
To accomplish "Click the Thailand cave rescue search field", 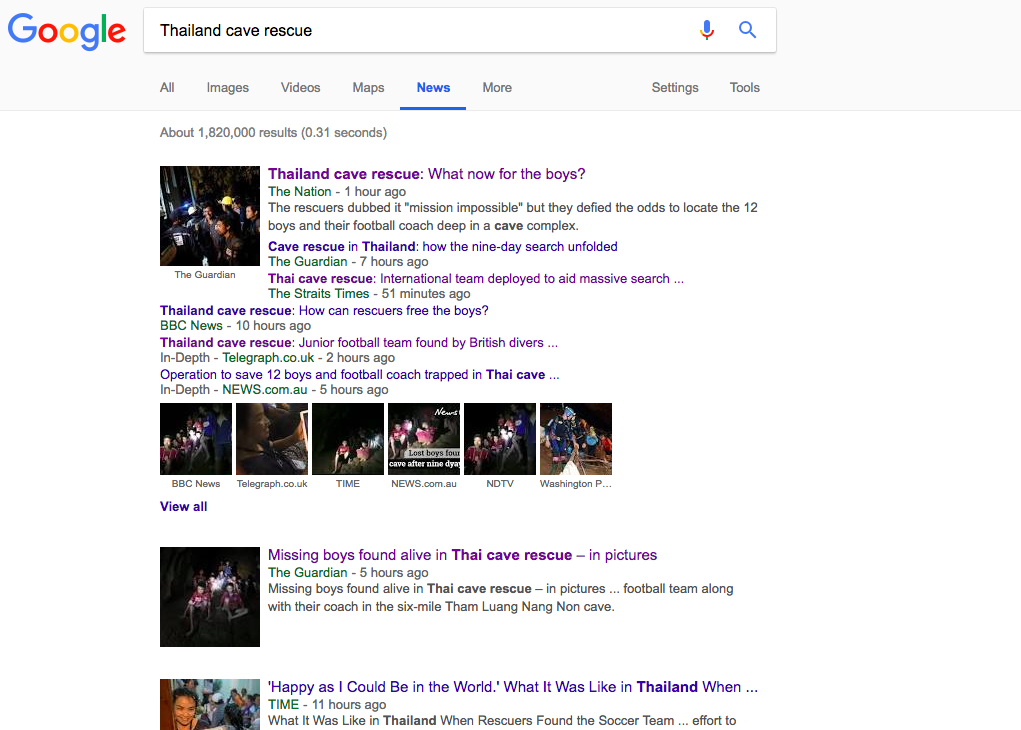I will coord(417,30).
